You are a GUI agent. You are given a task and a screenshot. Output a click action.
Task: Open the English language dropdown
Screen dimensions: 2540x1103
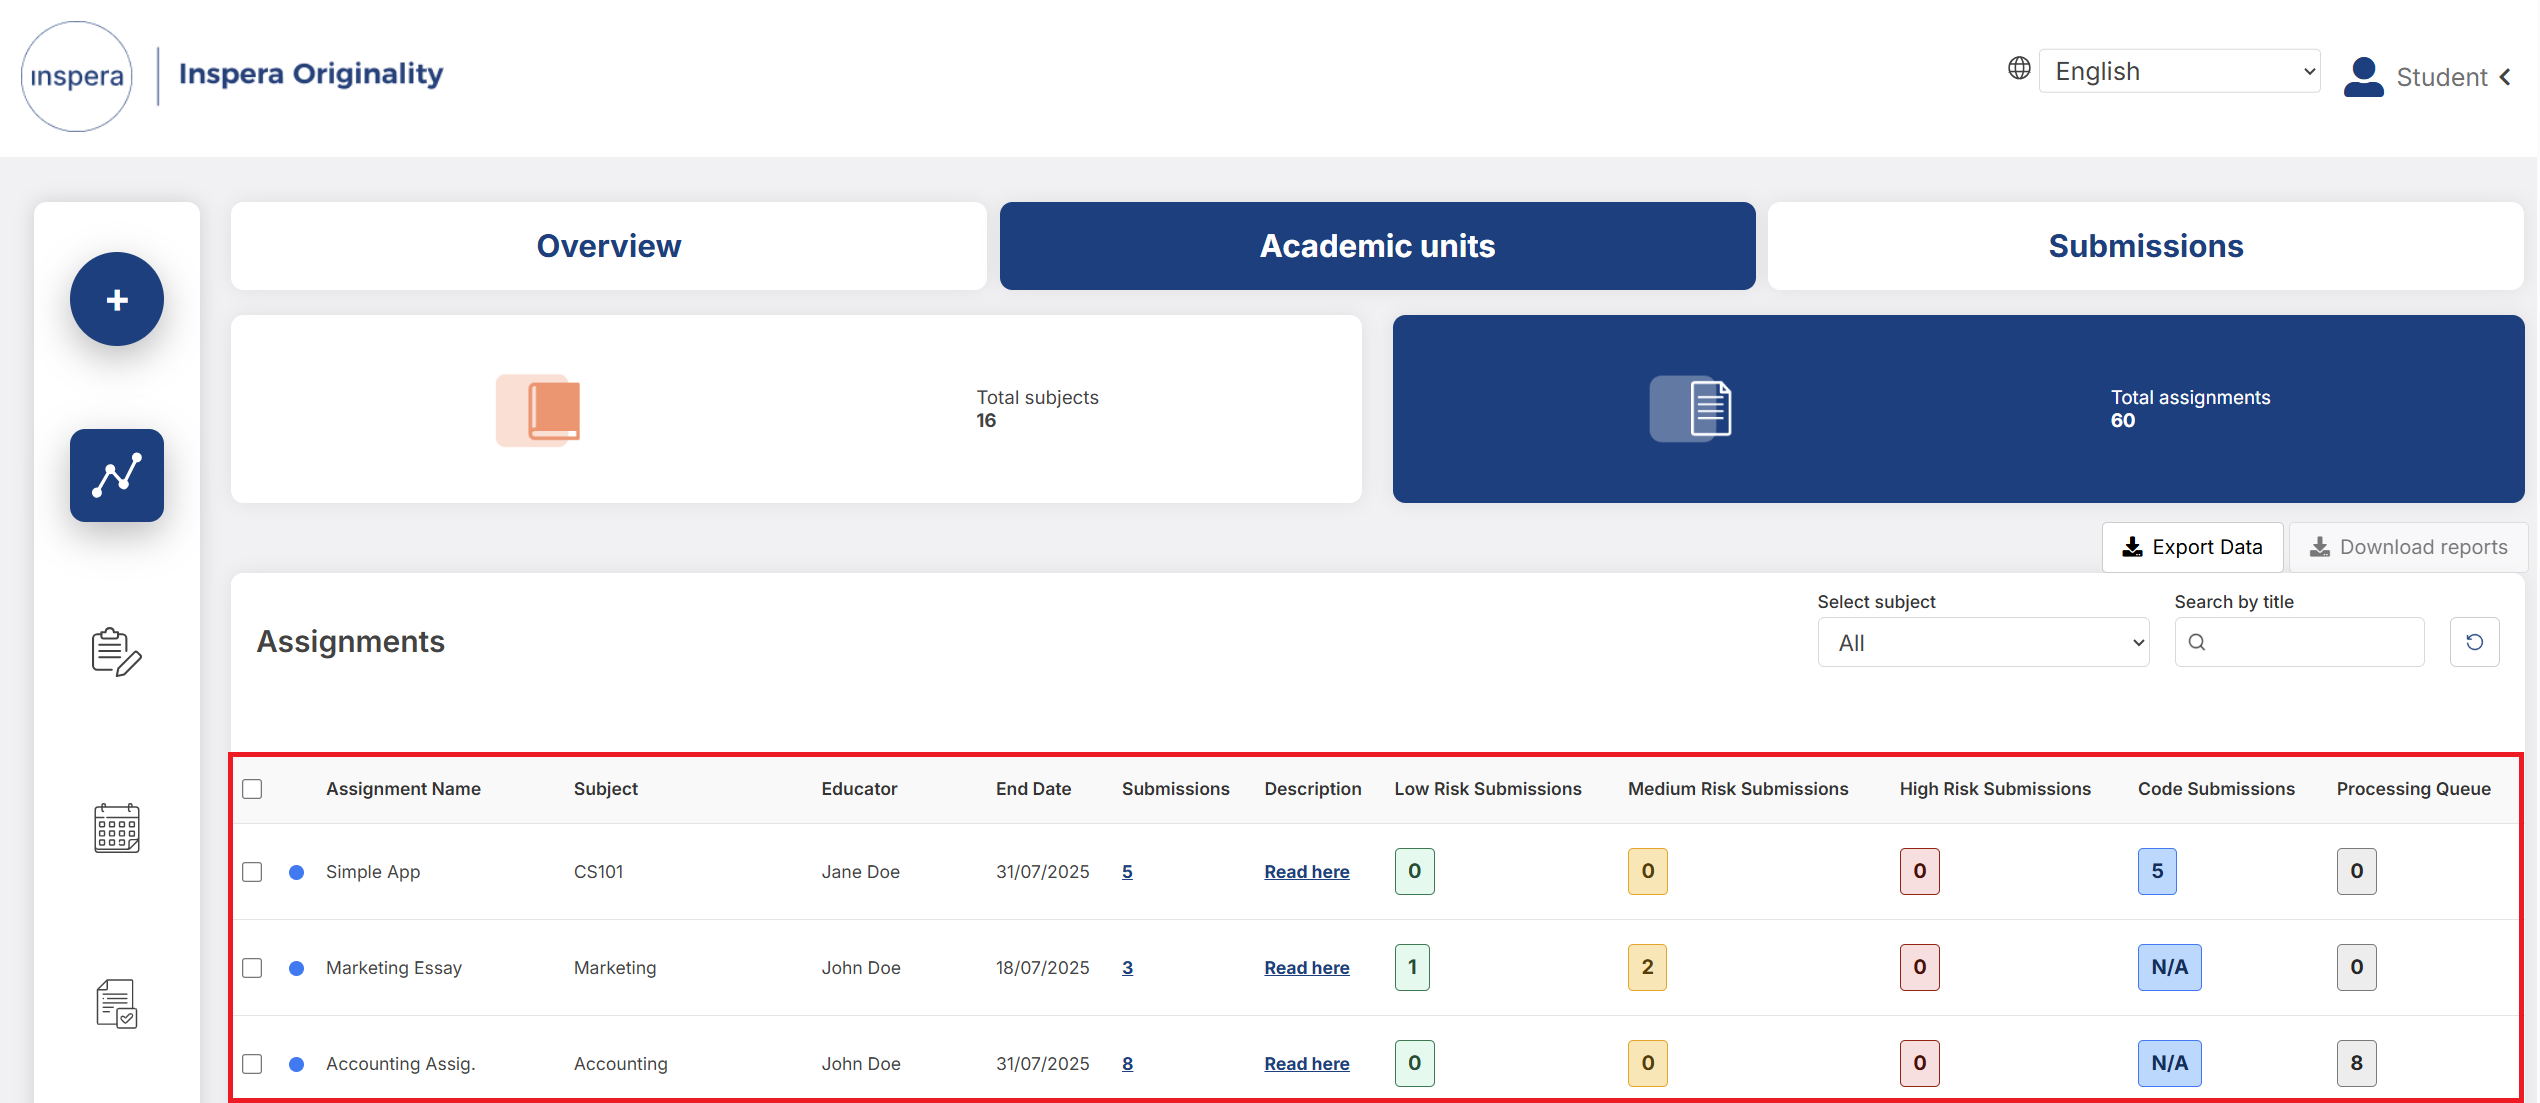pyautogui.click(x=2180, y=71)
